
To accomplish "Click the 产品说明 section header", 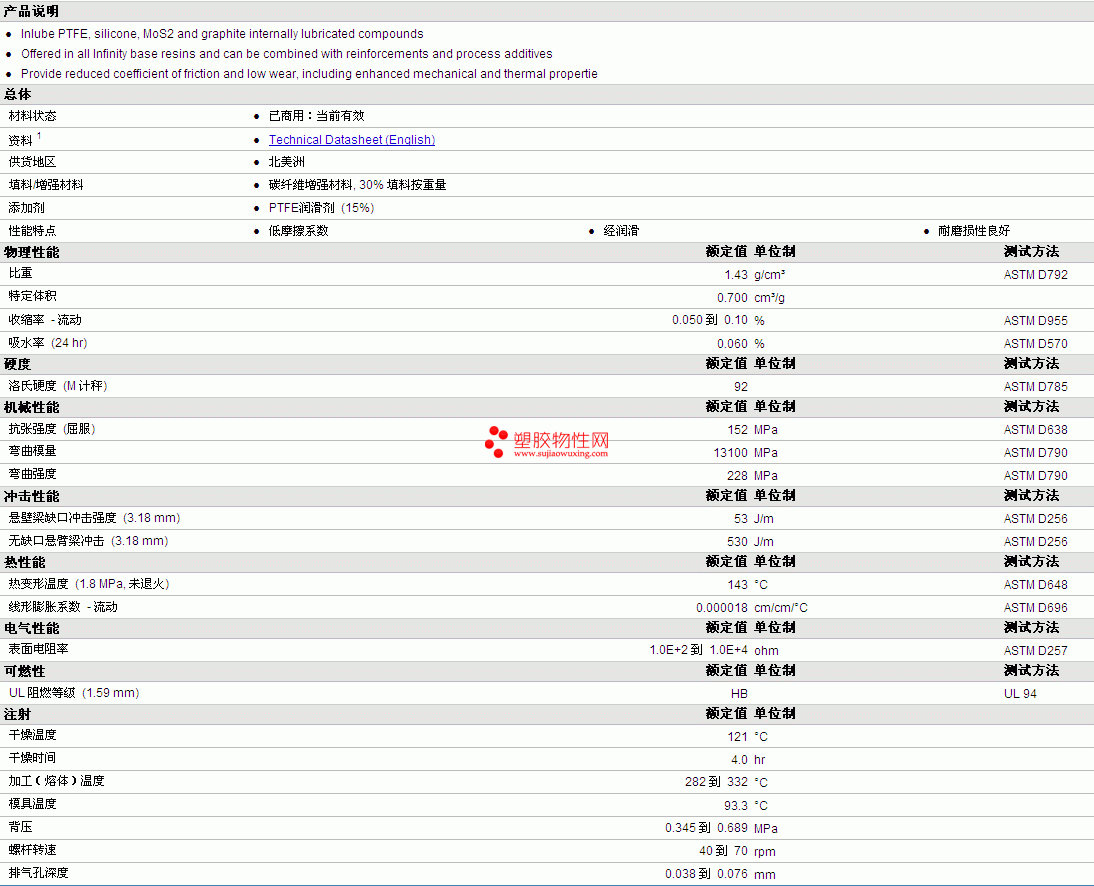I will 31,11.
